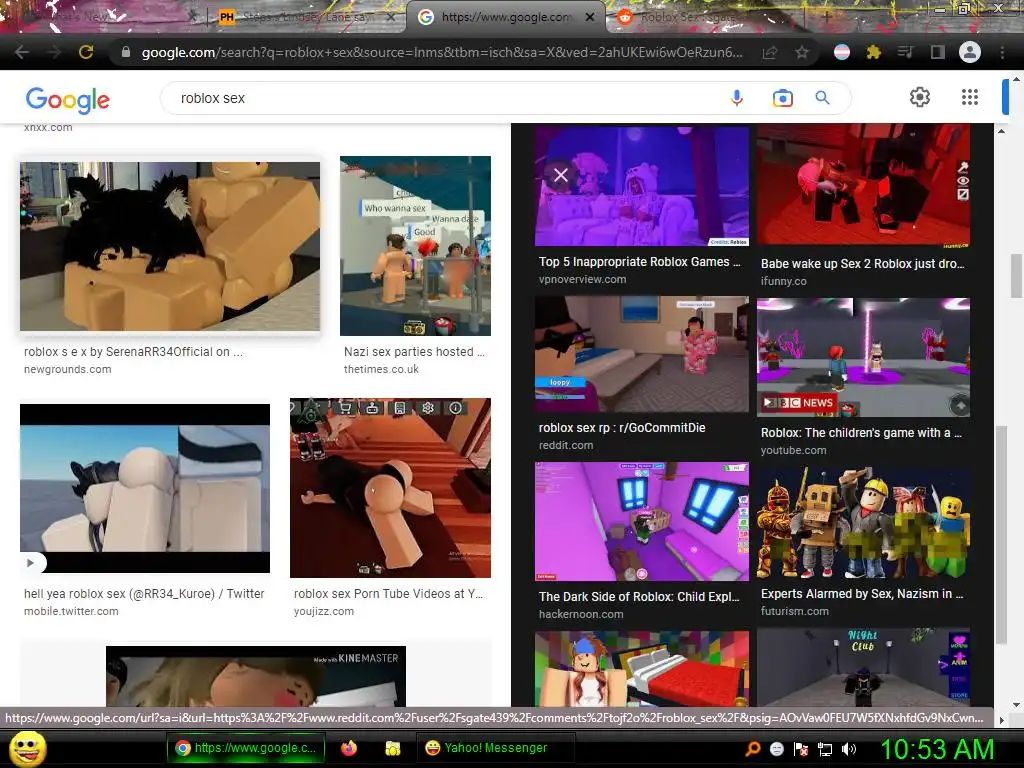Viewport: 1024px width, 768px height.
Task: Open the ifunny.co source link
Action: pyautogui.click(x=784, y=281)
